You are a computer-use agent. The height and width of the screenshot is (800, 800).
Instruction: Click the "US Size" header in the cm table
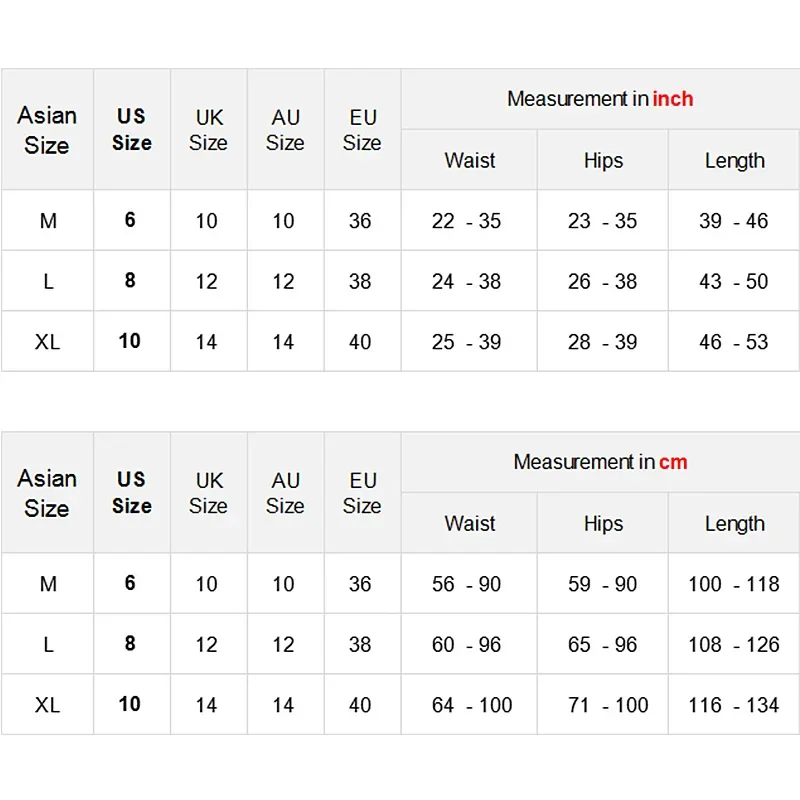click(x=132, y=493)
